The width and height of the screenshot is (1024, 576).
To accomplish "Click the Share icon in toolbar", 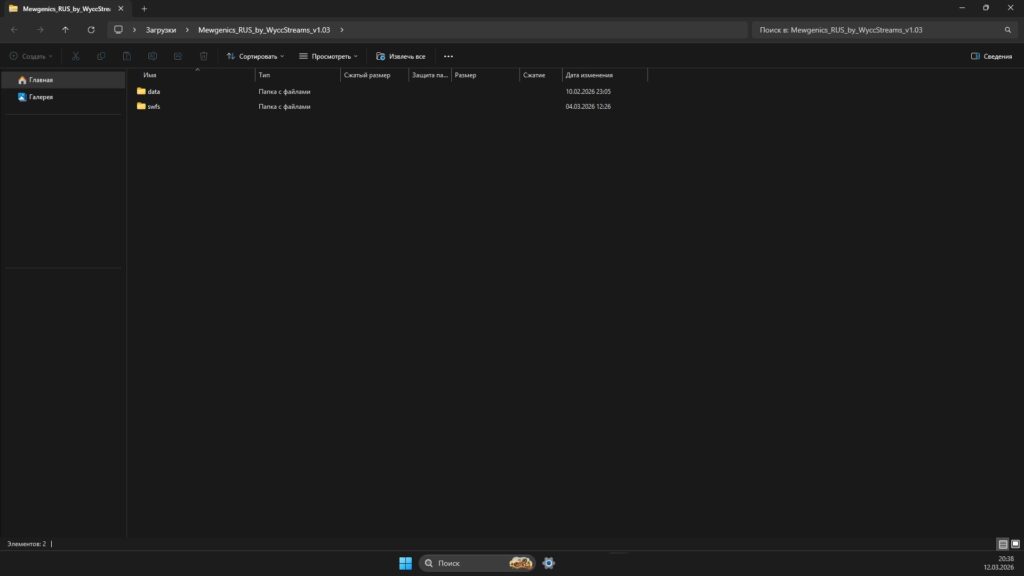I will point(178,56).
